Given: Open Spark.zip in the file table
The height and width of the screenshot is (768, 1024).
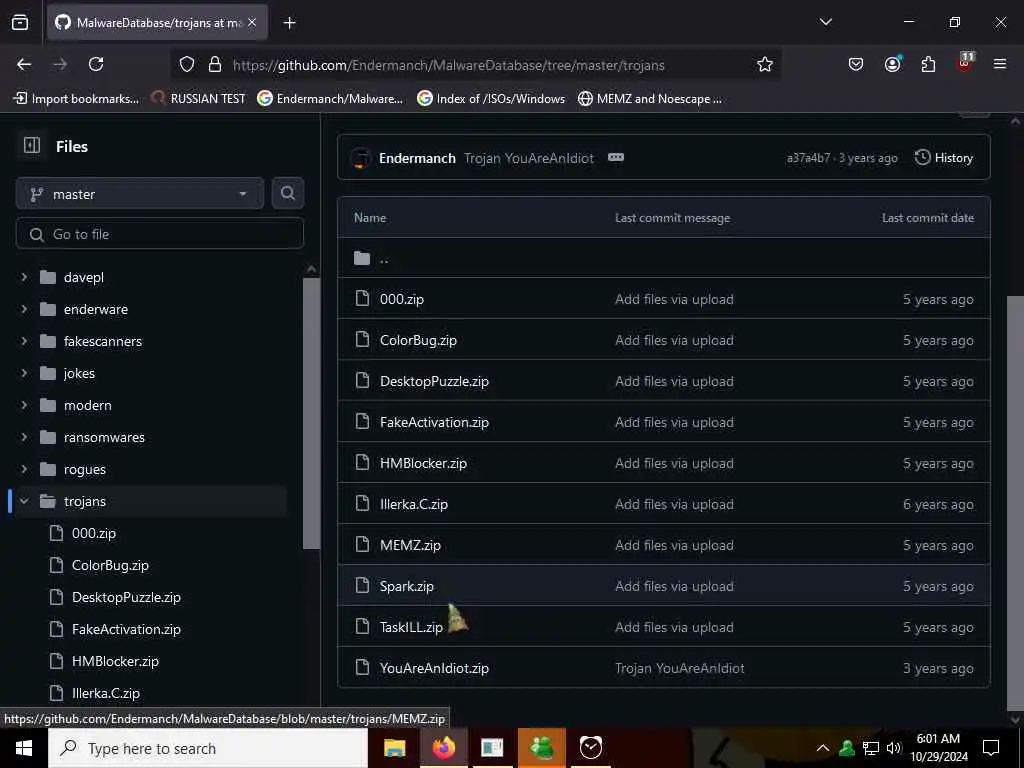Looking at the screenshot, I should pos(406,586).
